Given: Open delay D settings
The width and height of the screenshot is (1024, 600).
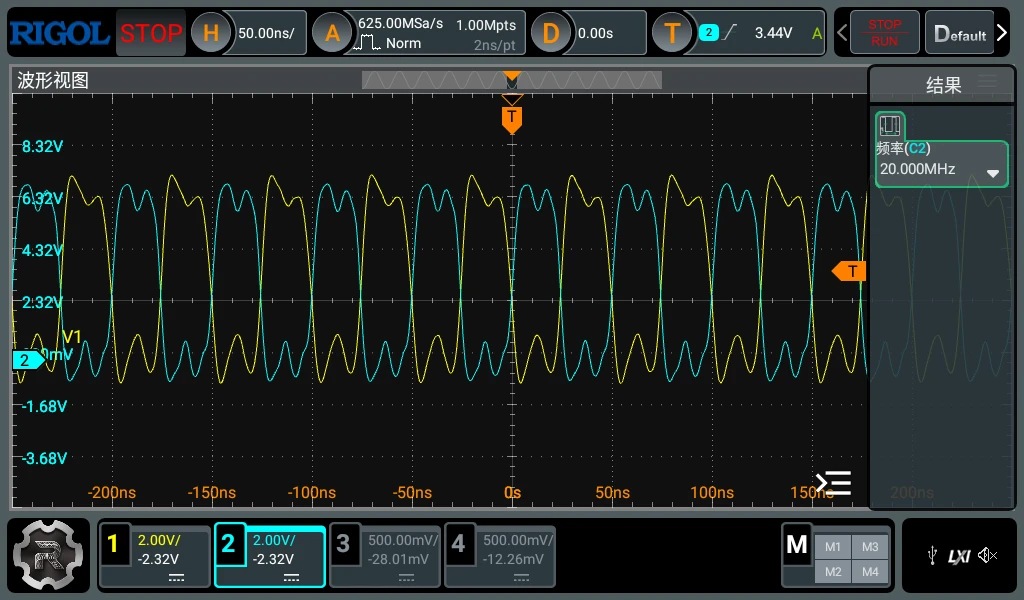Looking at the screenshot, I should point(551,33).
